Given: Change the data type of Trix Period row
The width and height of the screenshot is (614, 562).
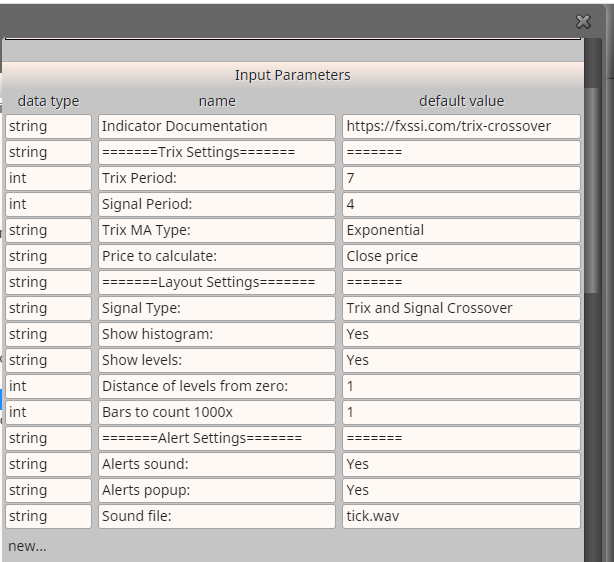Looking at the screenshot, I should 48,178.
